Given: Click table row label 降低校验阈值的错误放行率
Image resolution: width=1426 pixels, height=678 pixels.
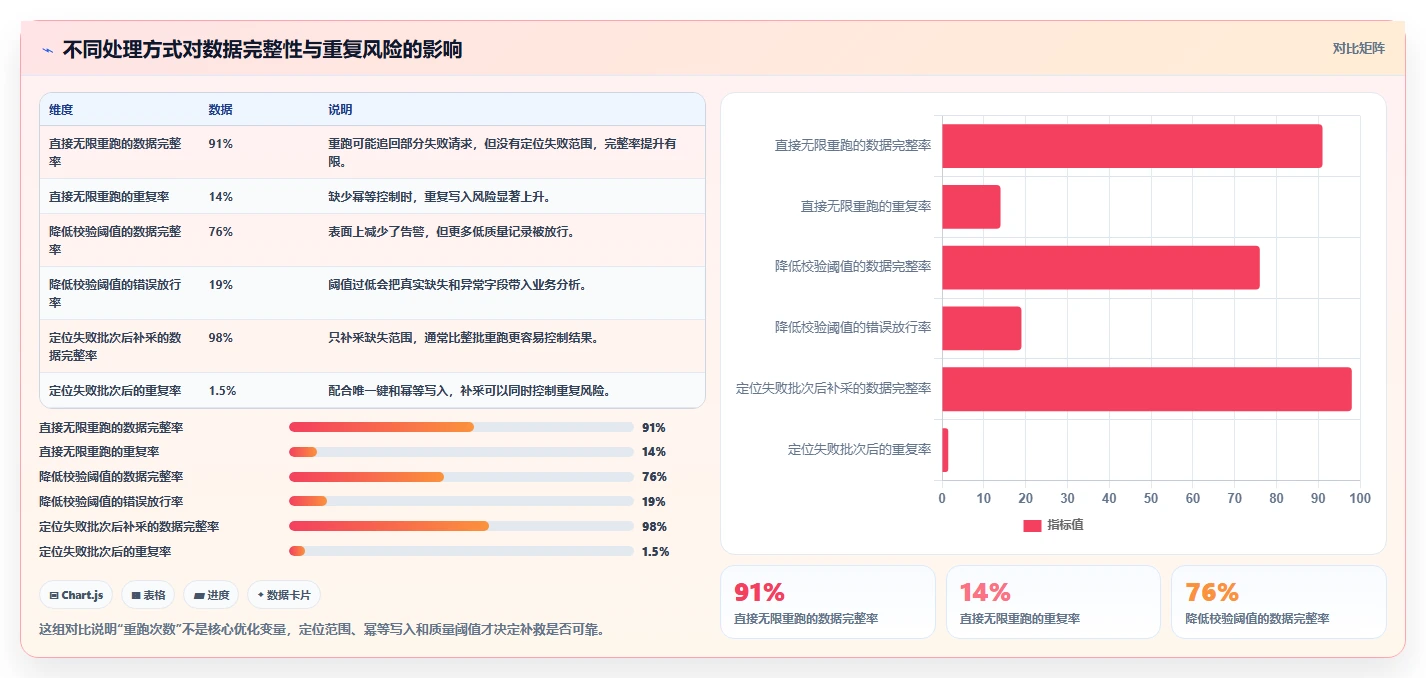Looking at the screenshot, I should [115, 293].
